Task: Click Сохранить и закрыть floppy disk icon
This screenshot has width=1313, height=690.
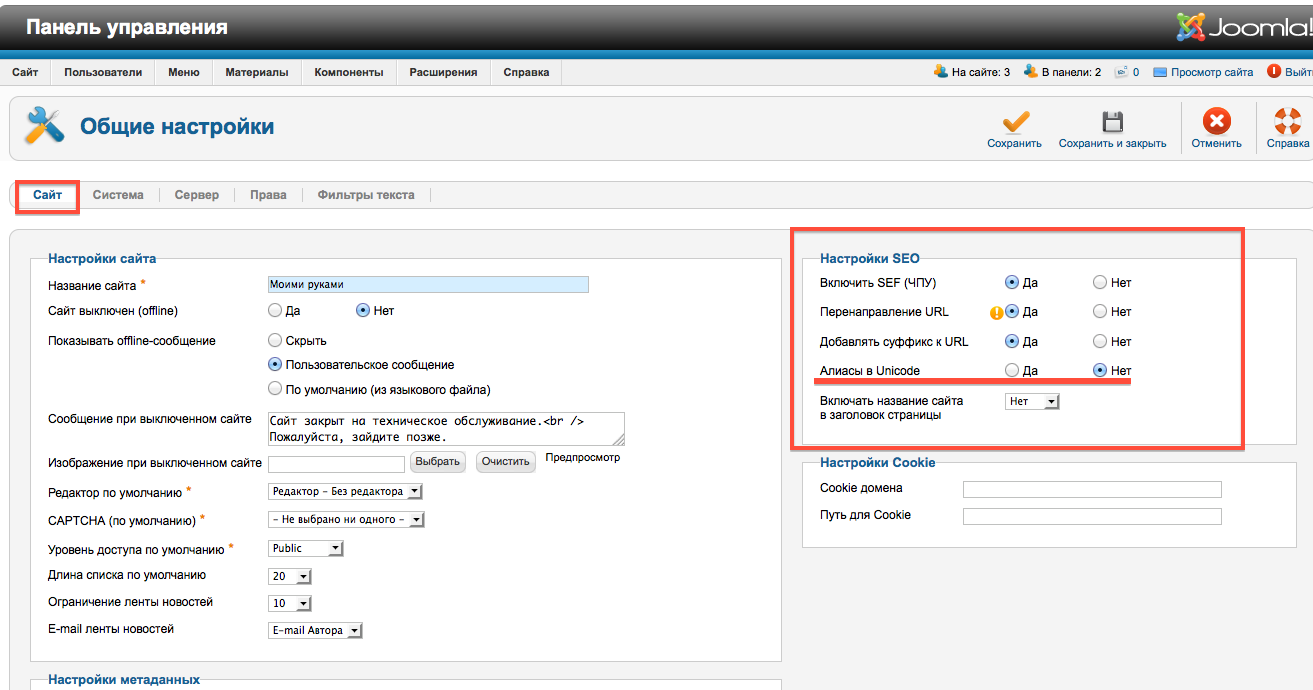Action: coord(1112,122)
